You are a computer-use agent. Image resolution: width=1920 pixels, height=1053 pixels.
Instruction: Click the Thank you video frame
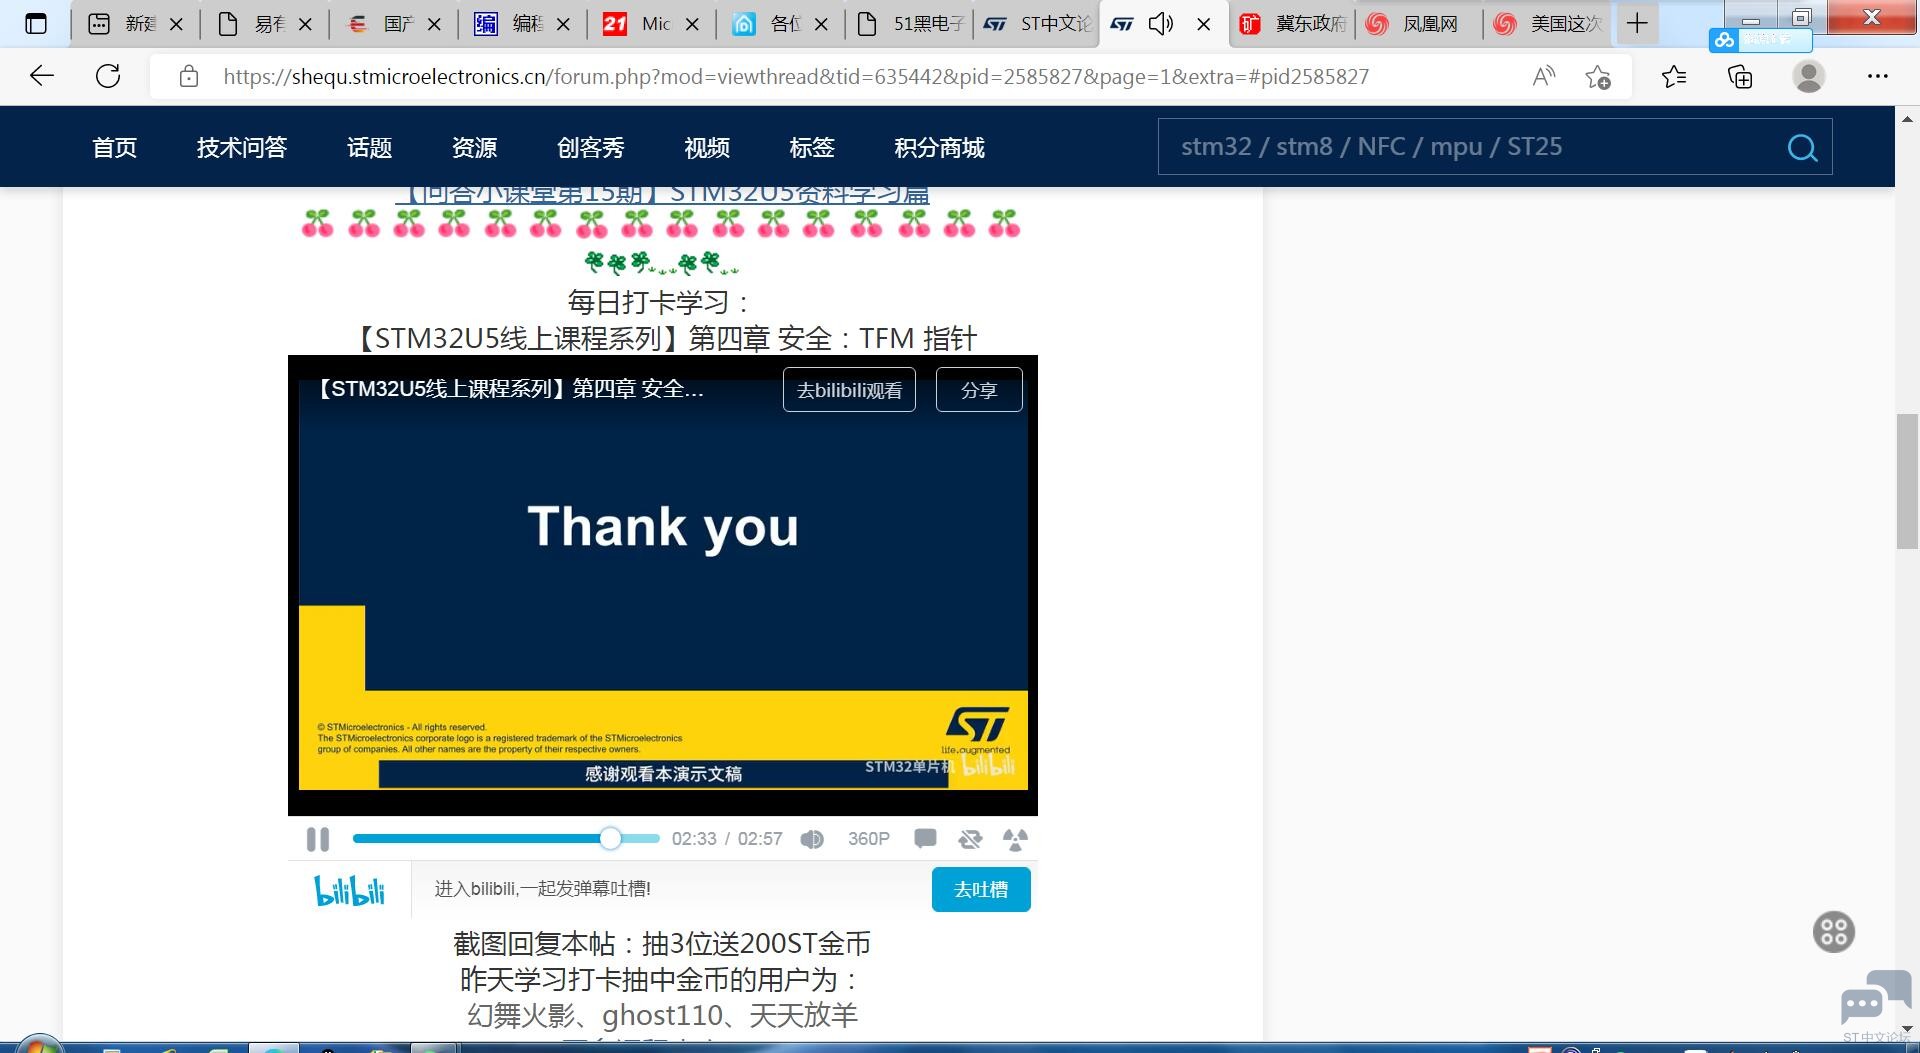[x=663, y=585]
